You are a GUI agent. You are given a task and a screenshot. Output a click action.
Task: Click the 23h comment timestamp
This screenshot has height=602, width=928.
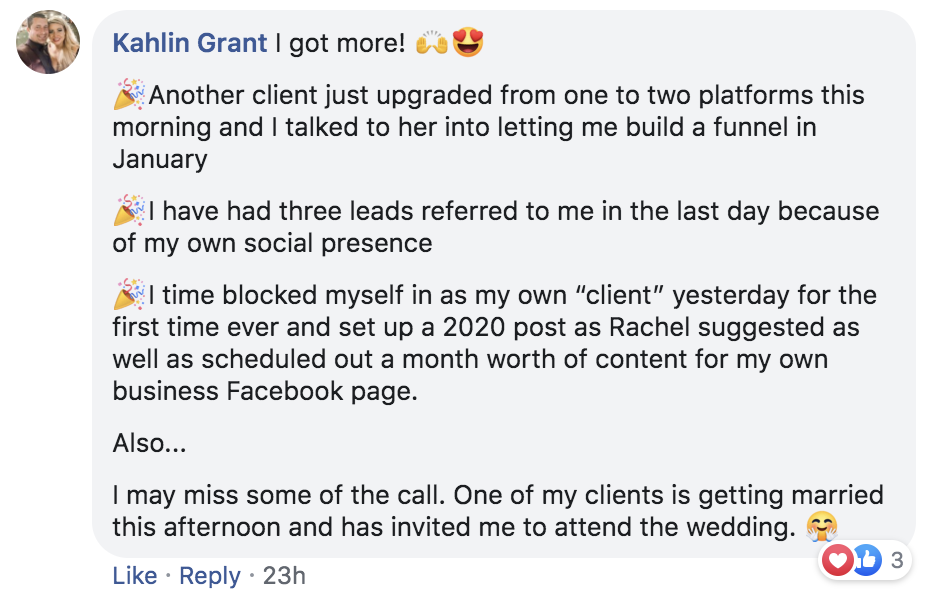[x=284, y=576]
